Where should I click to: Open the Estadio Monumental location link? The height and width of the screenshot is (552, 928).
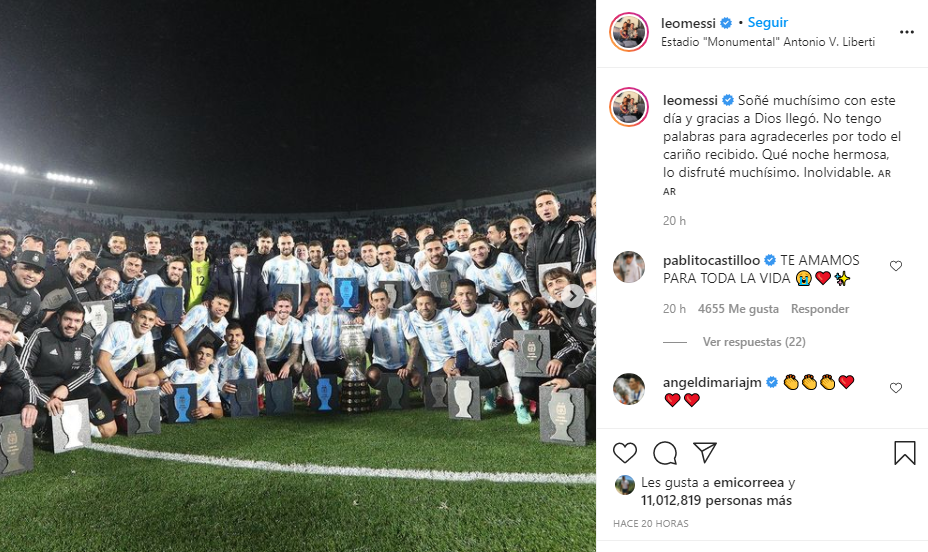(x=768, y=42)
